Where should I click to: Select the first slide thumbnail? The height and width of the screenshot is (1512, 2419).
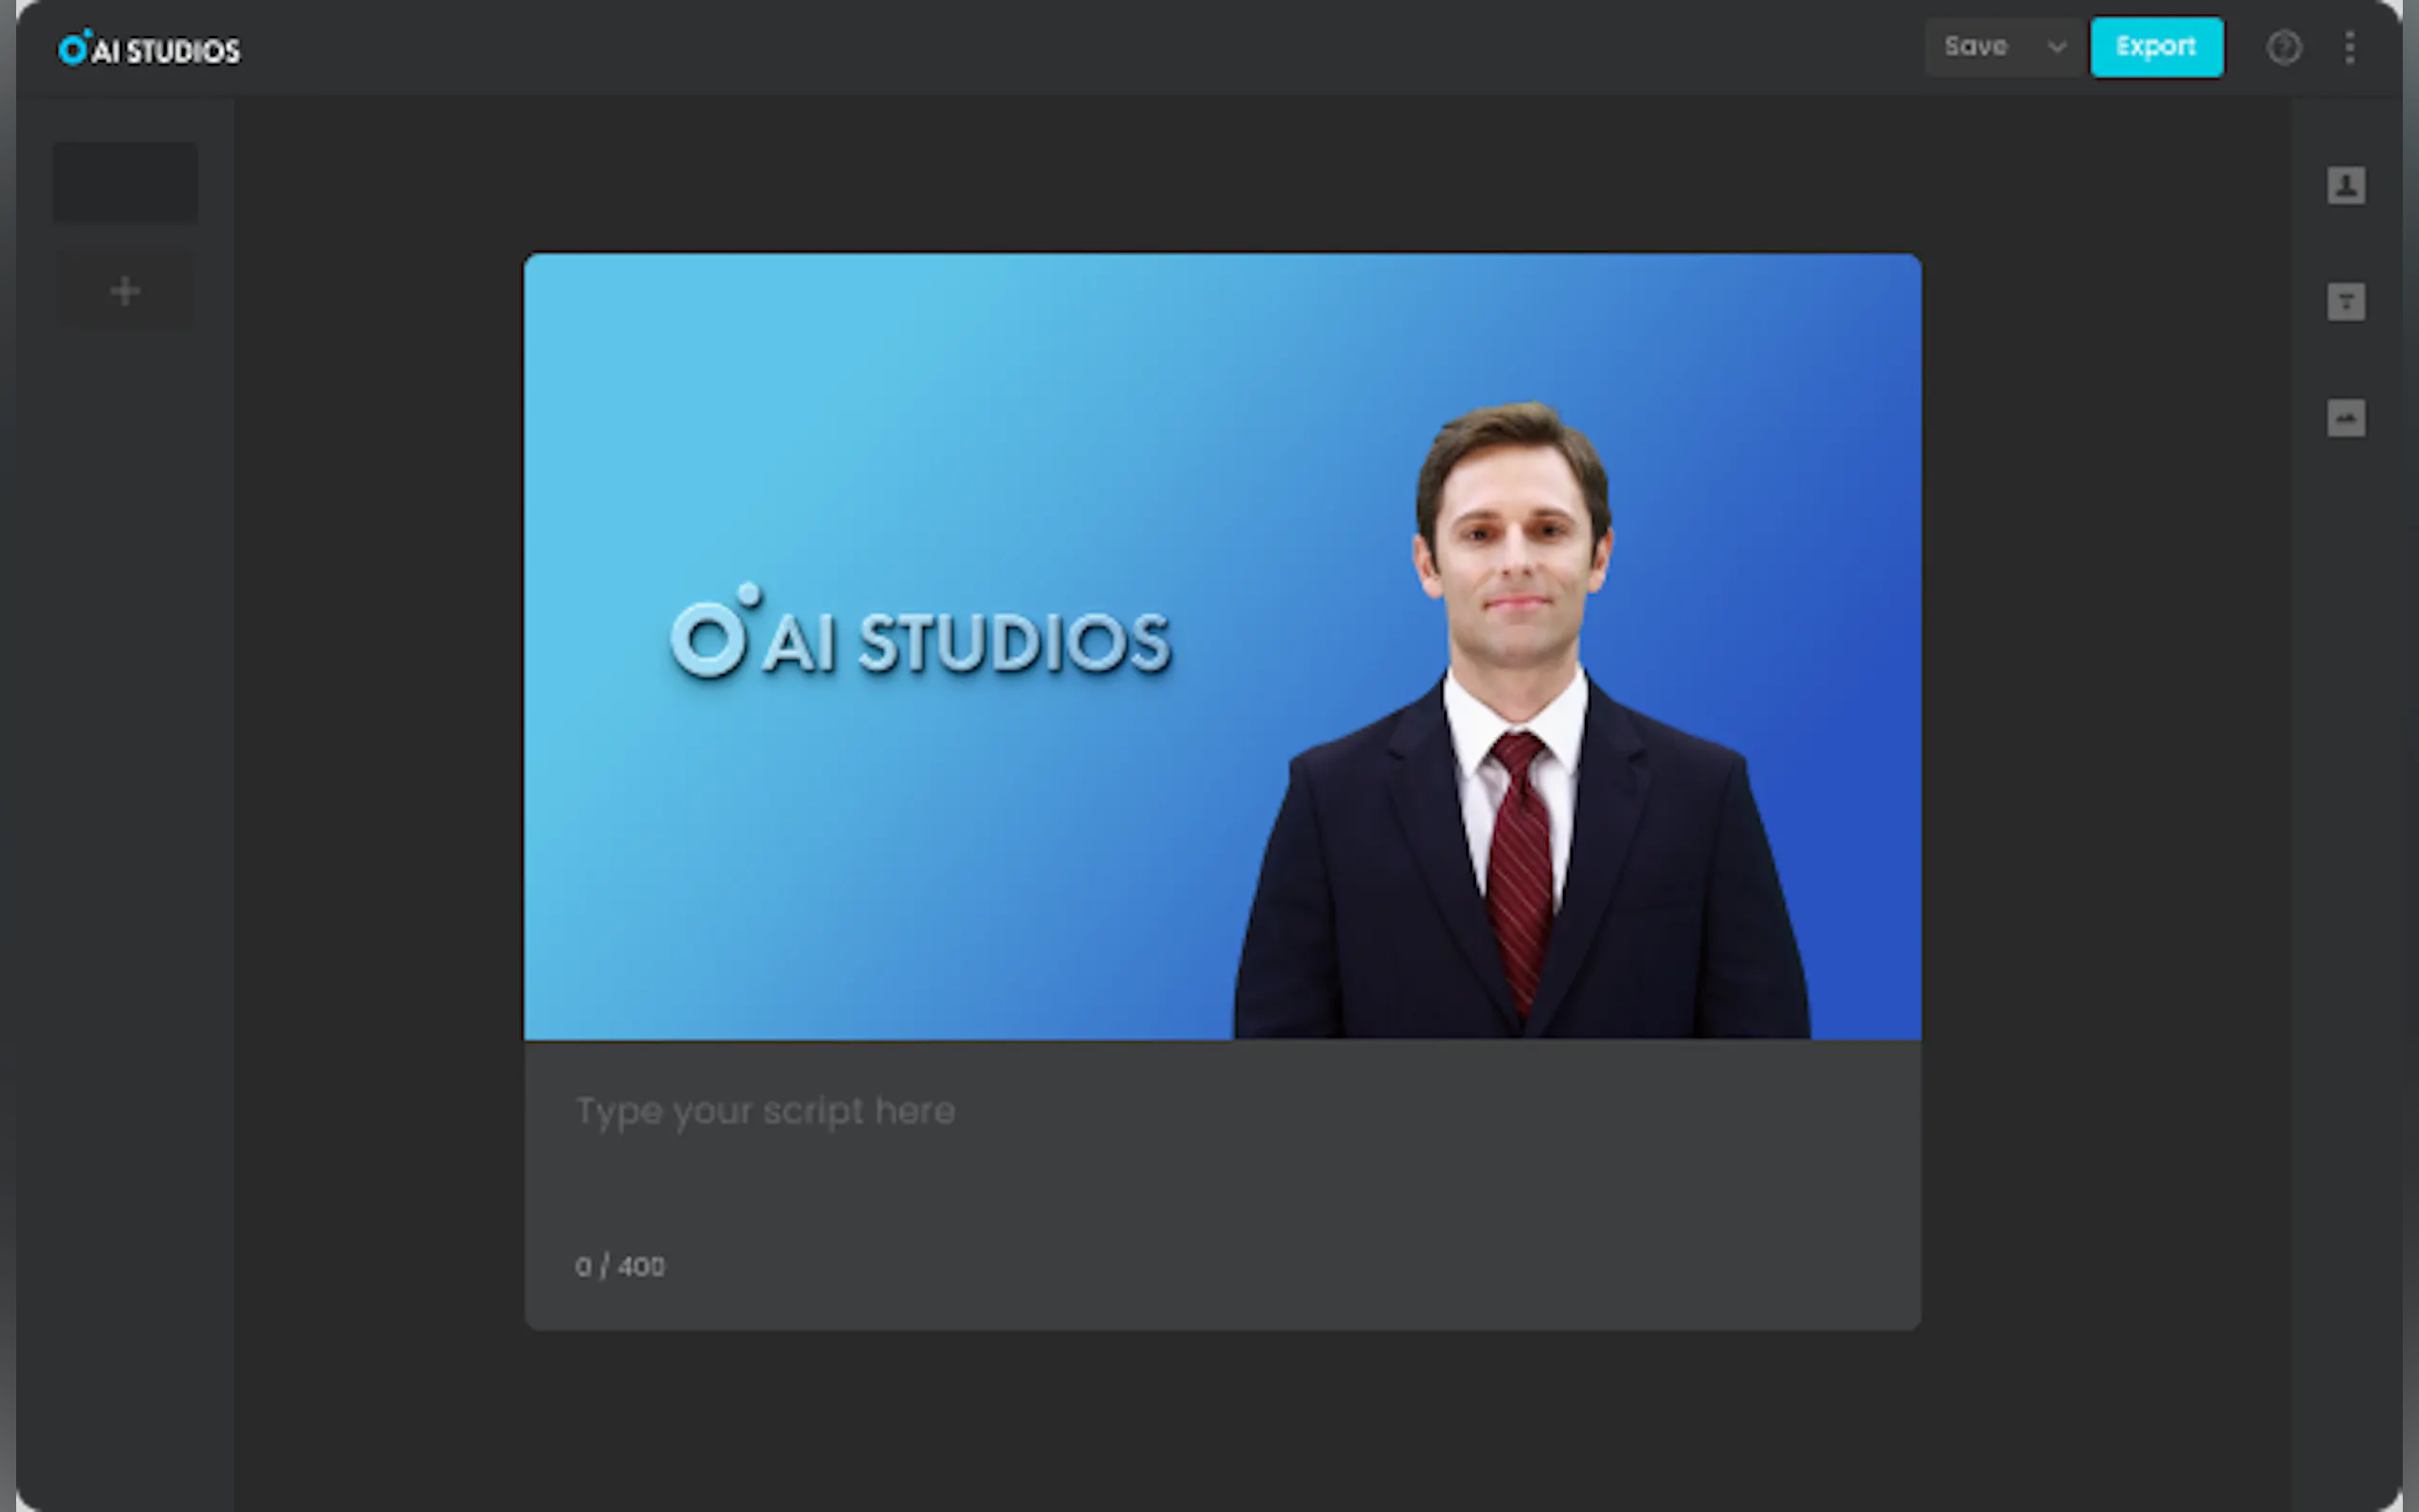[125, 183]
